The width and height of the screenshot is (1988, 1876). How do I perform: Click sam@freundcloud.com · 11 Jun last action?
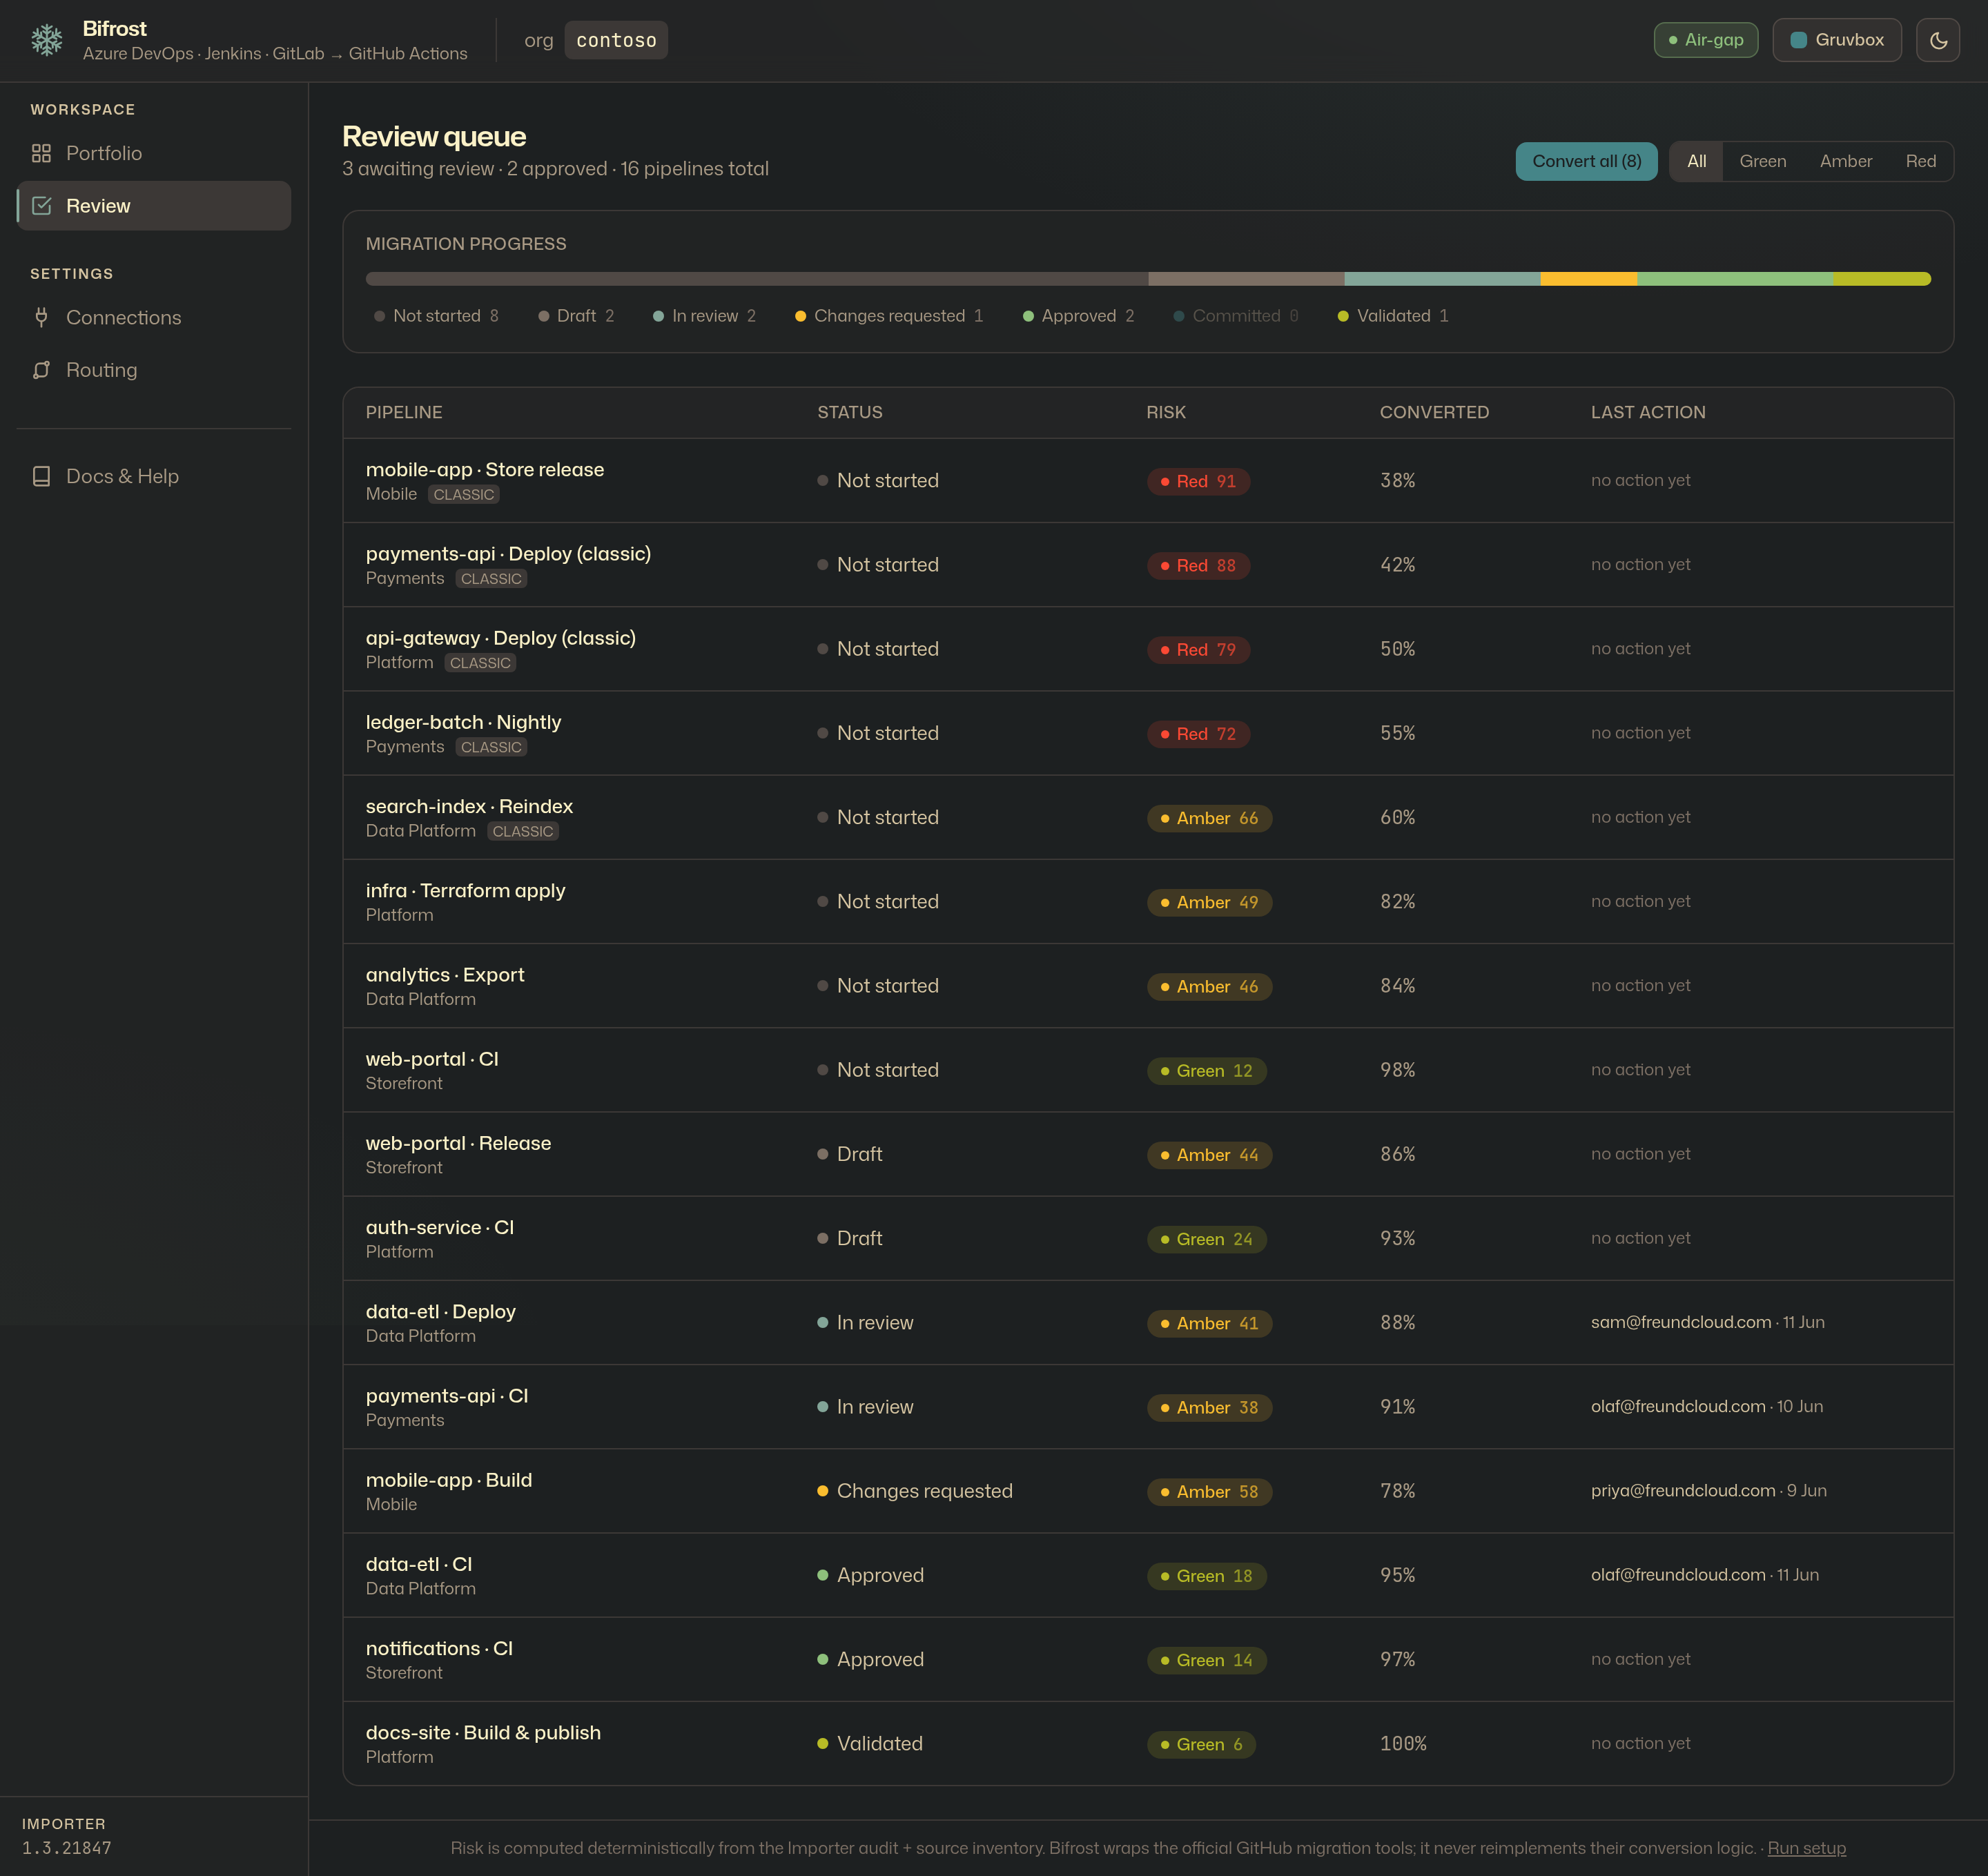pyautogui.click(x=1707, y=1322)
